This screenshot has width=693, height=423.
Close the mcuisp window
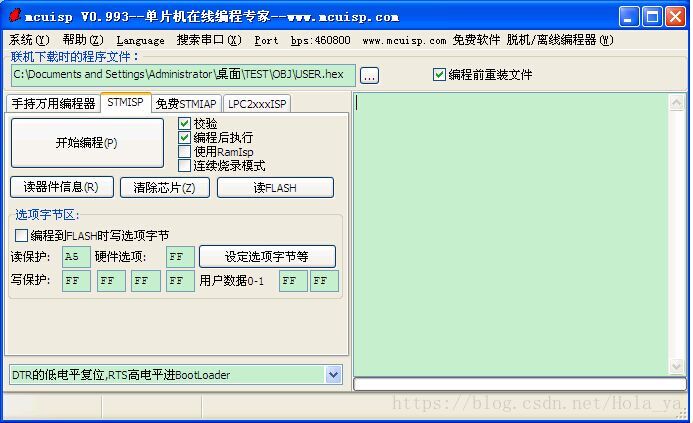pyautogui.click(x=675, y=17)
